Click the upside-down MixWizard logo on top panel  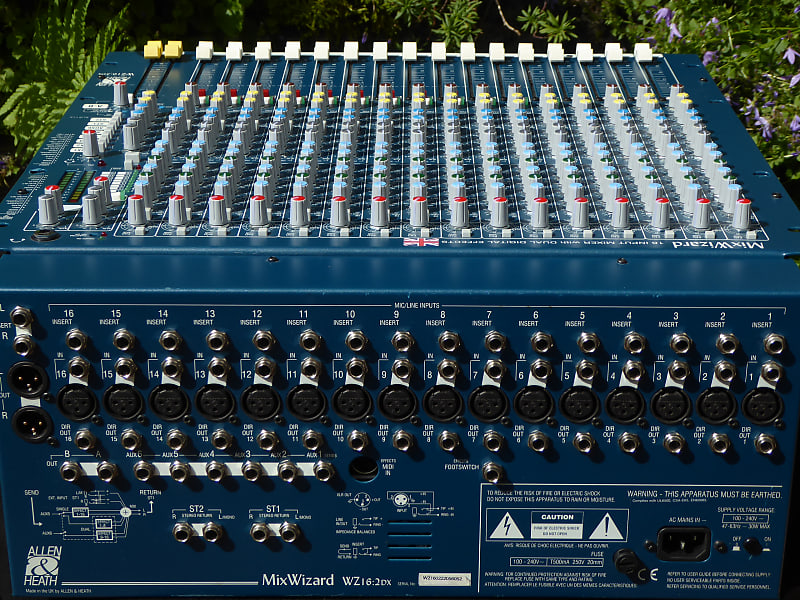[719, 245]
